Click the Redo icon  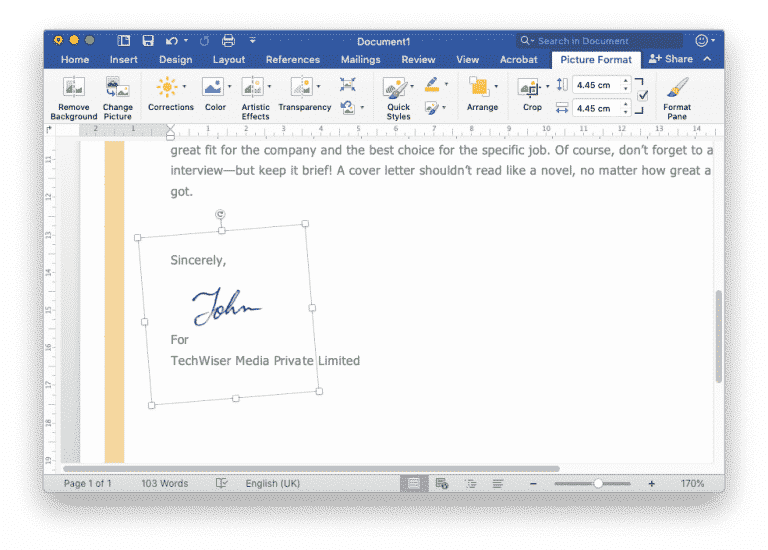(x=205, y=41)
